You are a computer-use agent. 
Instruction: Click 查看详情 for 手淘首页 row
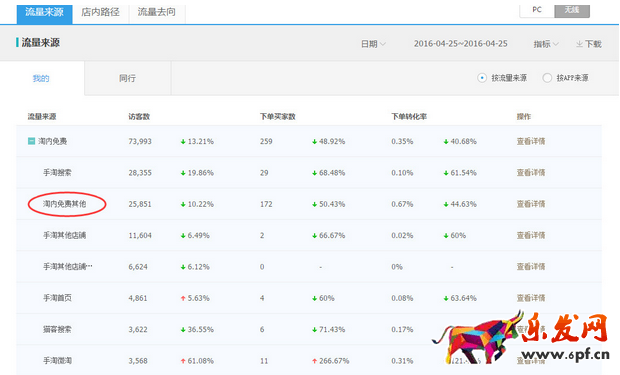pyautogui.click(x=531, y=298)
